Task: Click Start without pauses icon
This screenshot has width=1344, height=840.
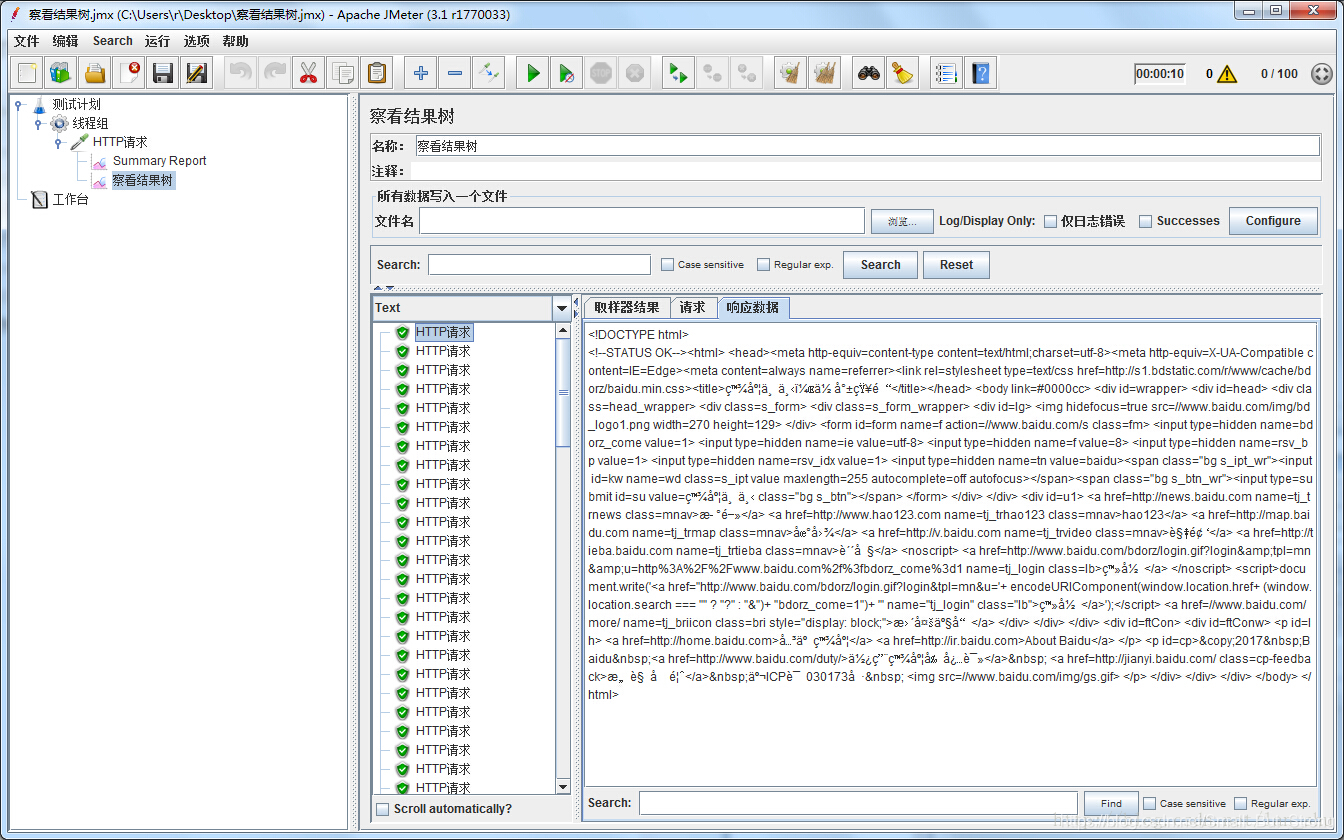Action: tap(567, 73)
